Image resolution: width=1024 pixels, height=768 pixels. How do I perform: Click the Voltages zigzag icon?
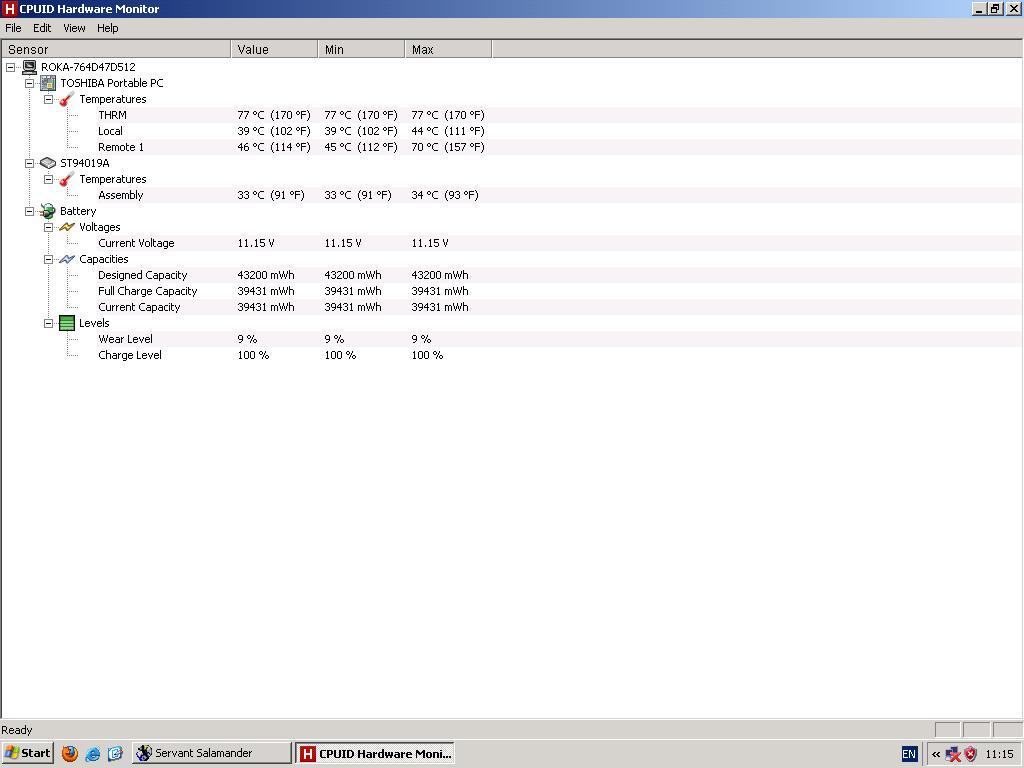click(x=67, y=227)
